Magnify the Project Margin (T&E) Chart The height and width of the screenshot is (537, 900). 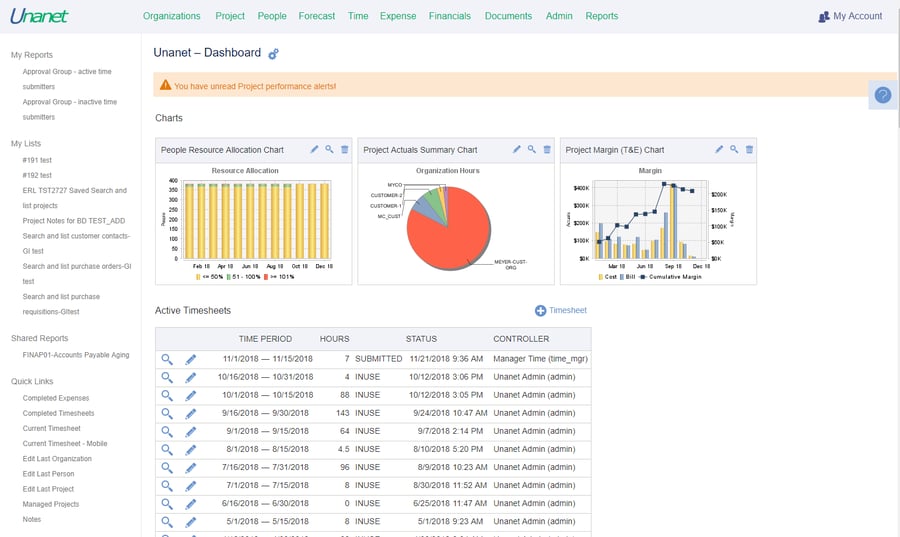(734, 149)
